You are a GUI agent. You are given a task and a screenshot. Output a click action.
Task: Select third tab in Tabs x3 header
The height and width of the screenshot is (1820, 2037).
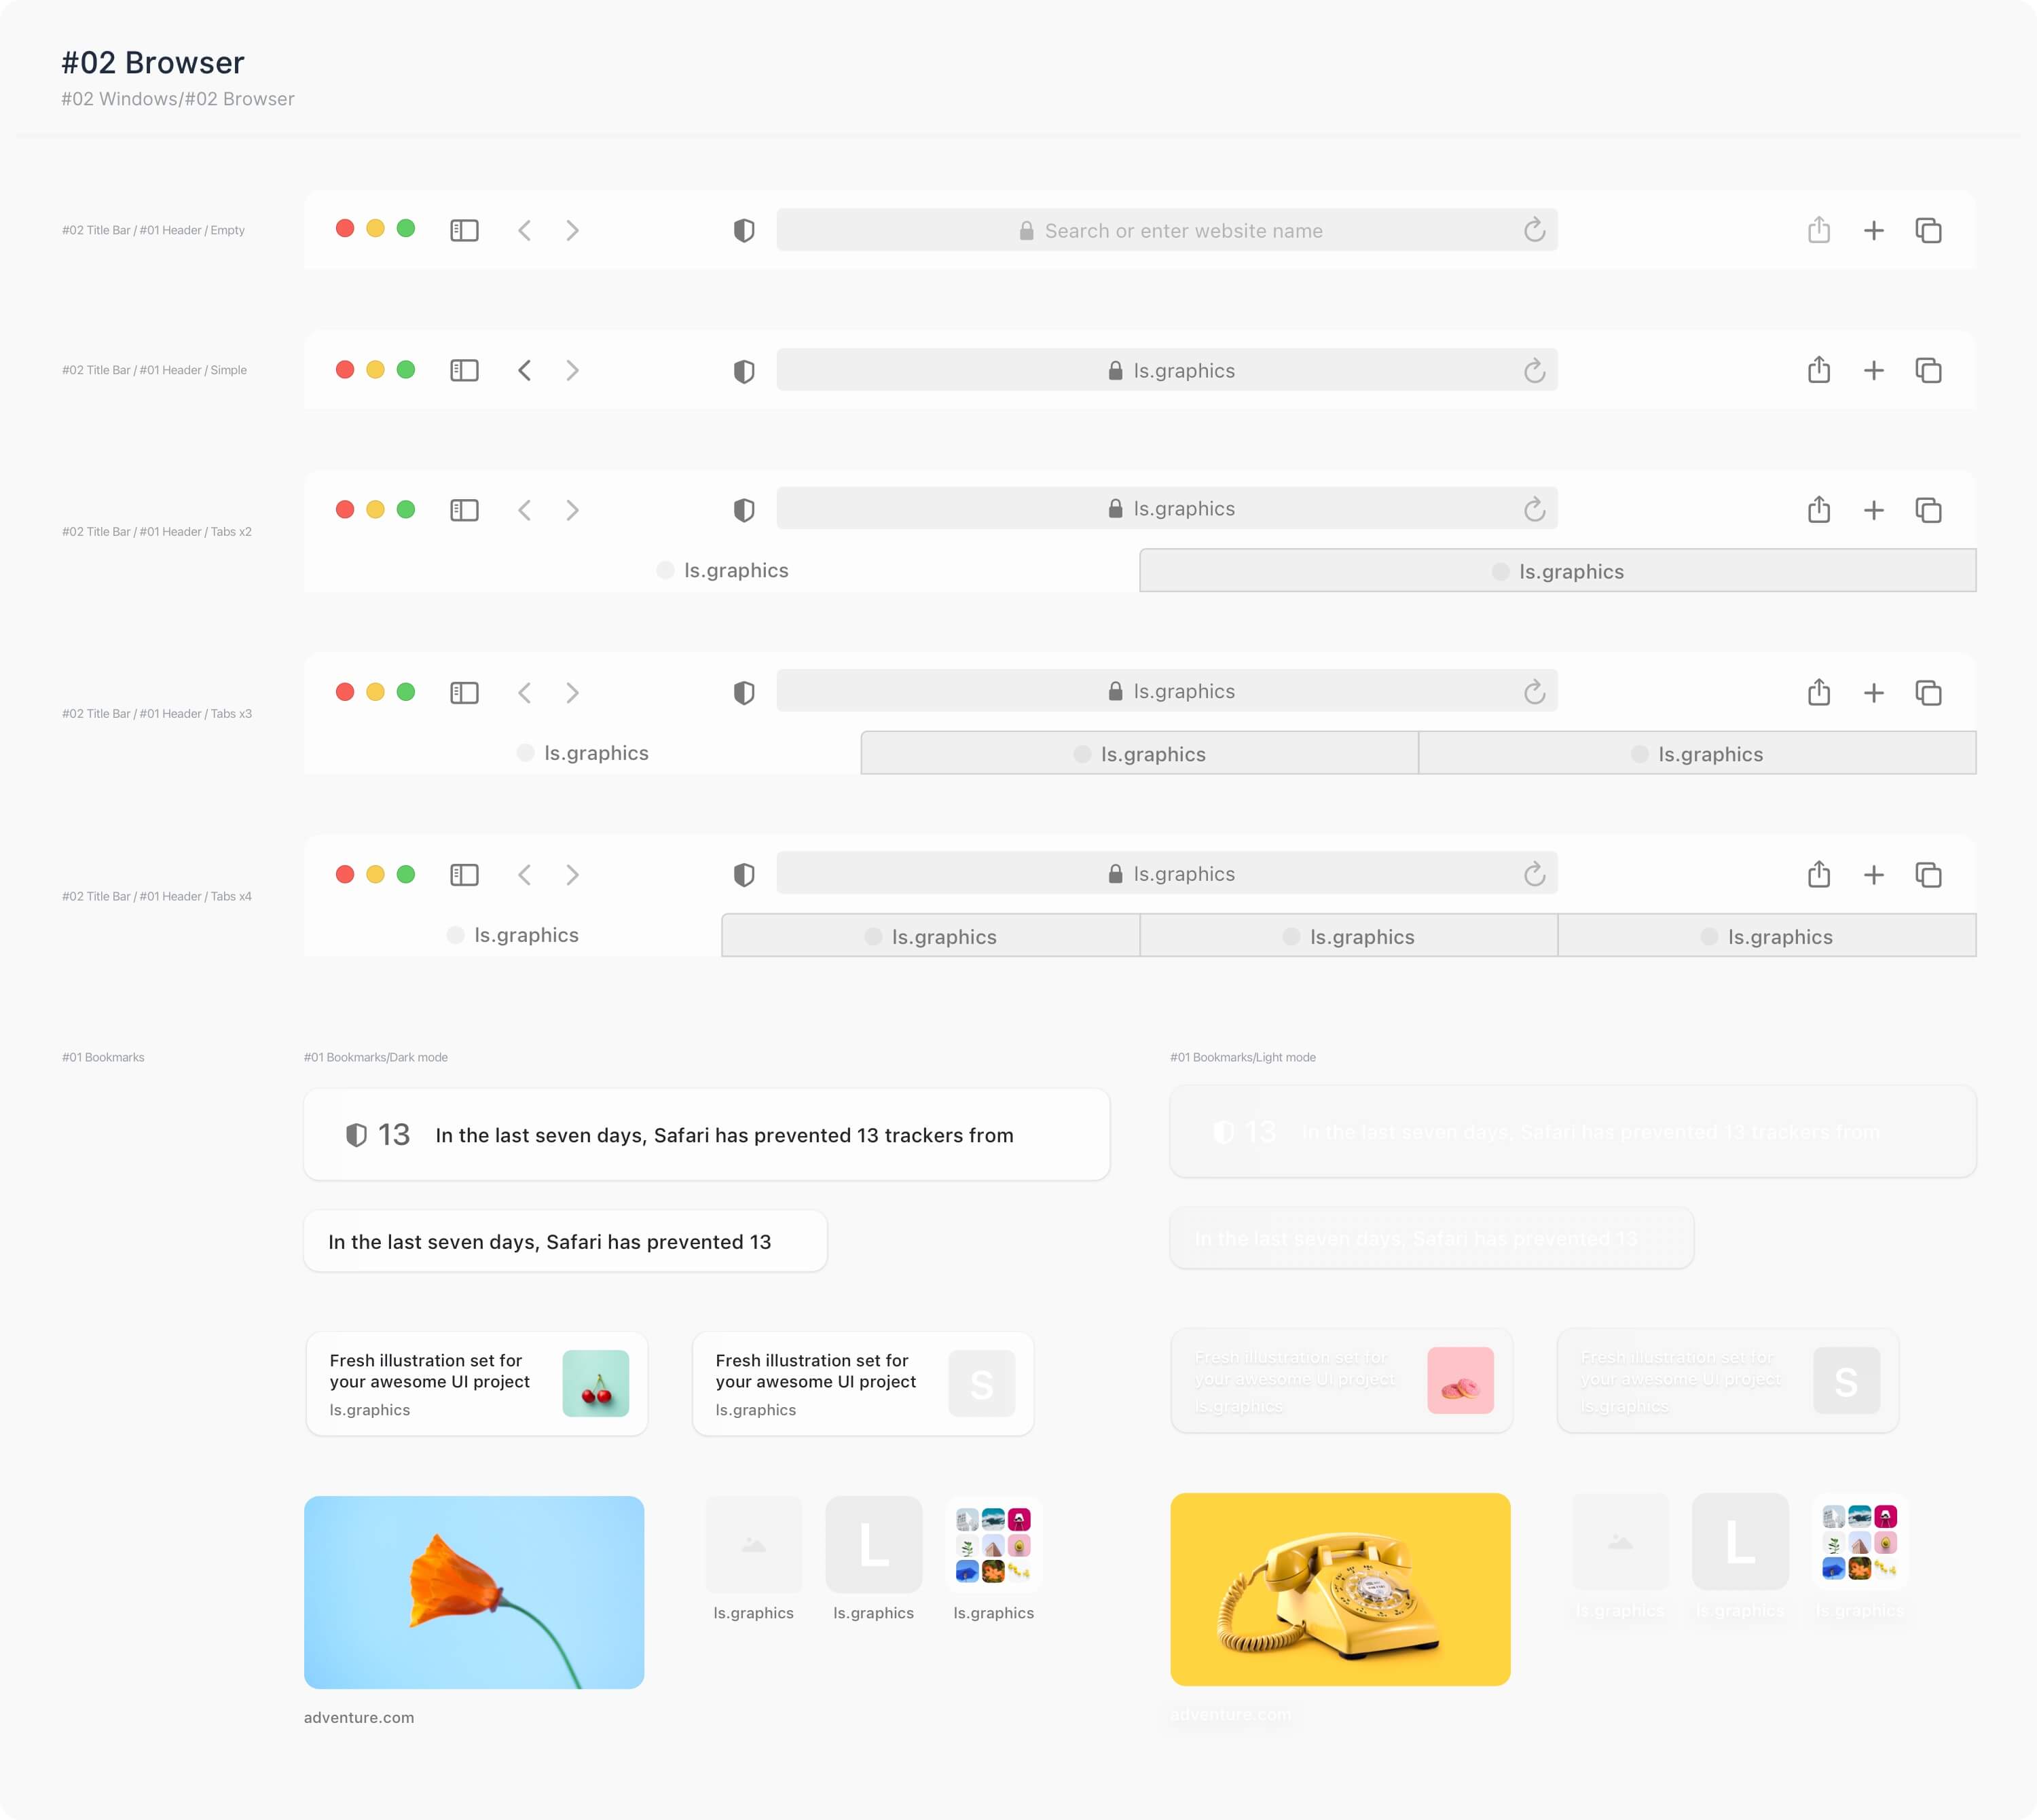(x=1696, y=754)
